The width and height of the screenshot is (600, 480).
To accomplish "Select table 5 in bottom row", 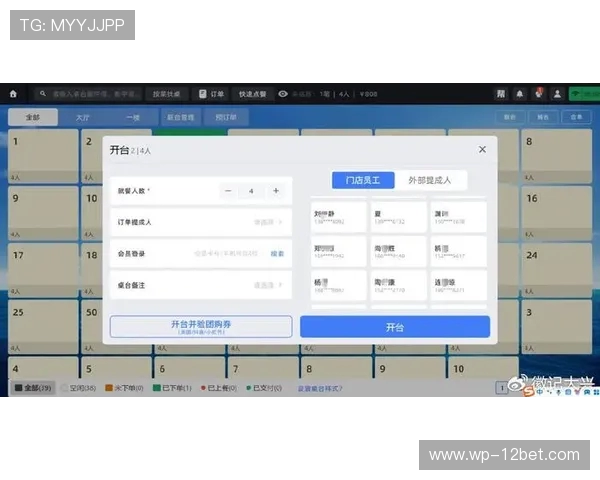I will 116,368.
